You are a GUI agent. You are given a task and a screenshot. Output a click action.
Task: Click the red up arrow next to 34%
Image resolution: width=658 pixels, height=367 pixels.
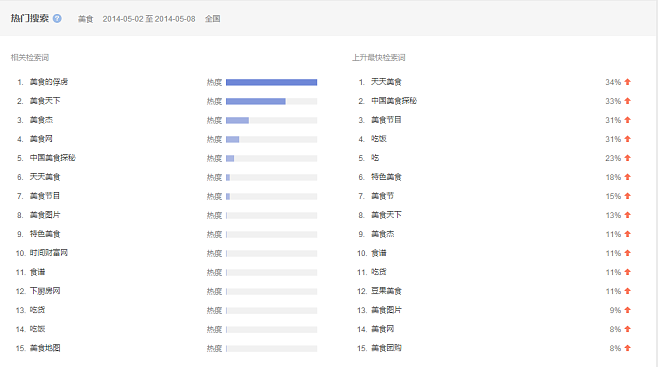click(628, 82)
